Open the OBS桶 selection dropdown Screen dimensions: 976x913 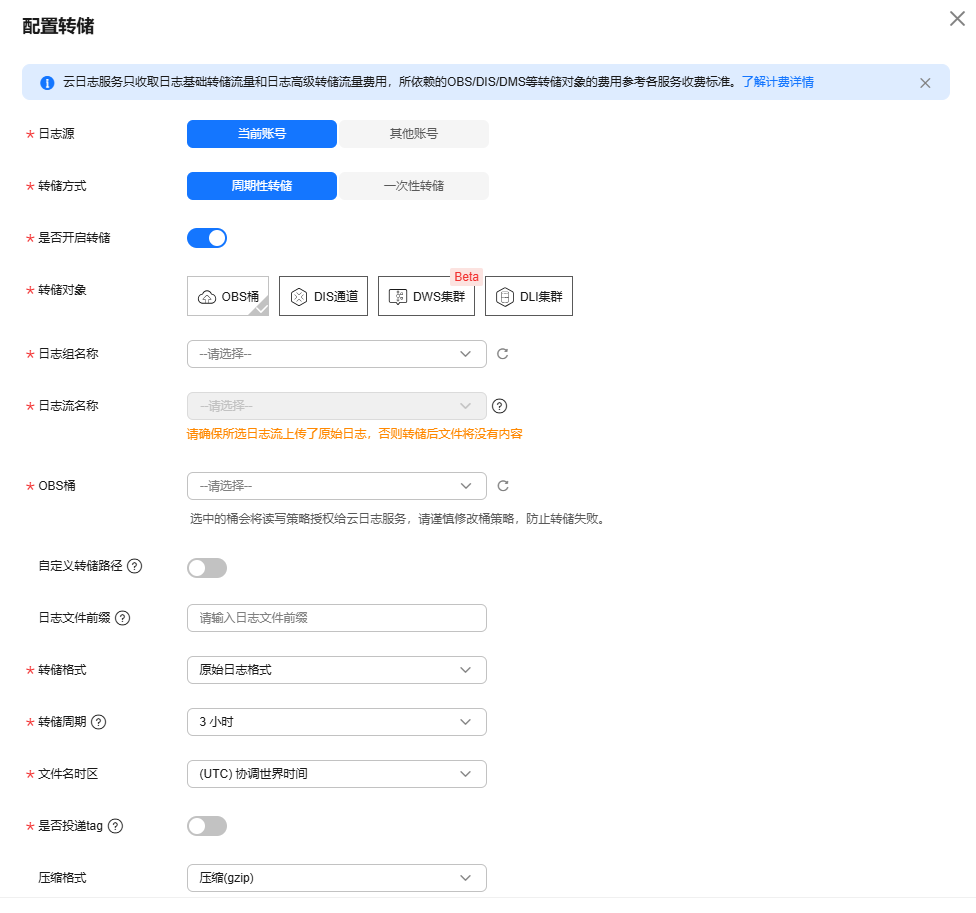[337, 486]
